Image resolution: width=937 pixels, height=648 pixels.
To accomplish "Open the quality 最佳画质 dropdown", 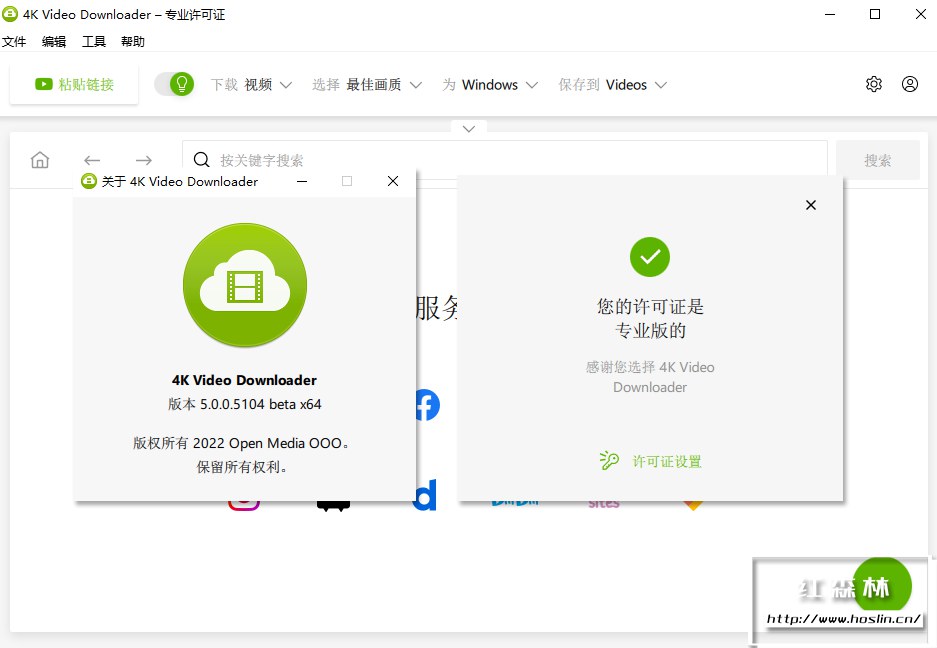I will coord(367,85).
